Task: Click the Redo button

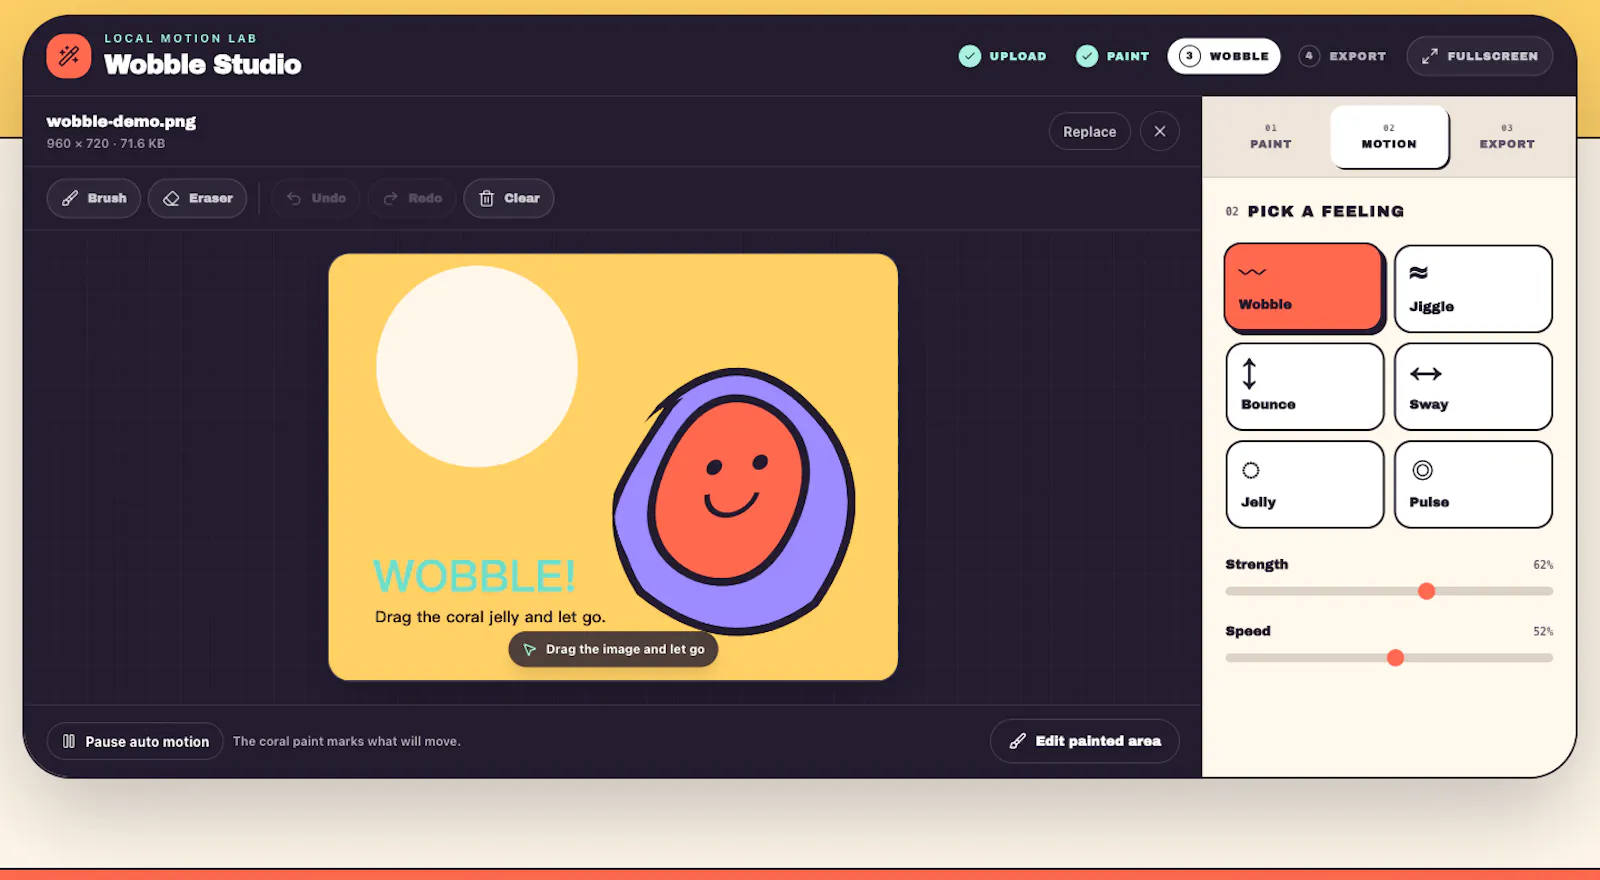Action: [x=412, y=198]
